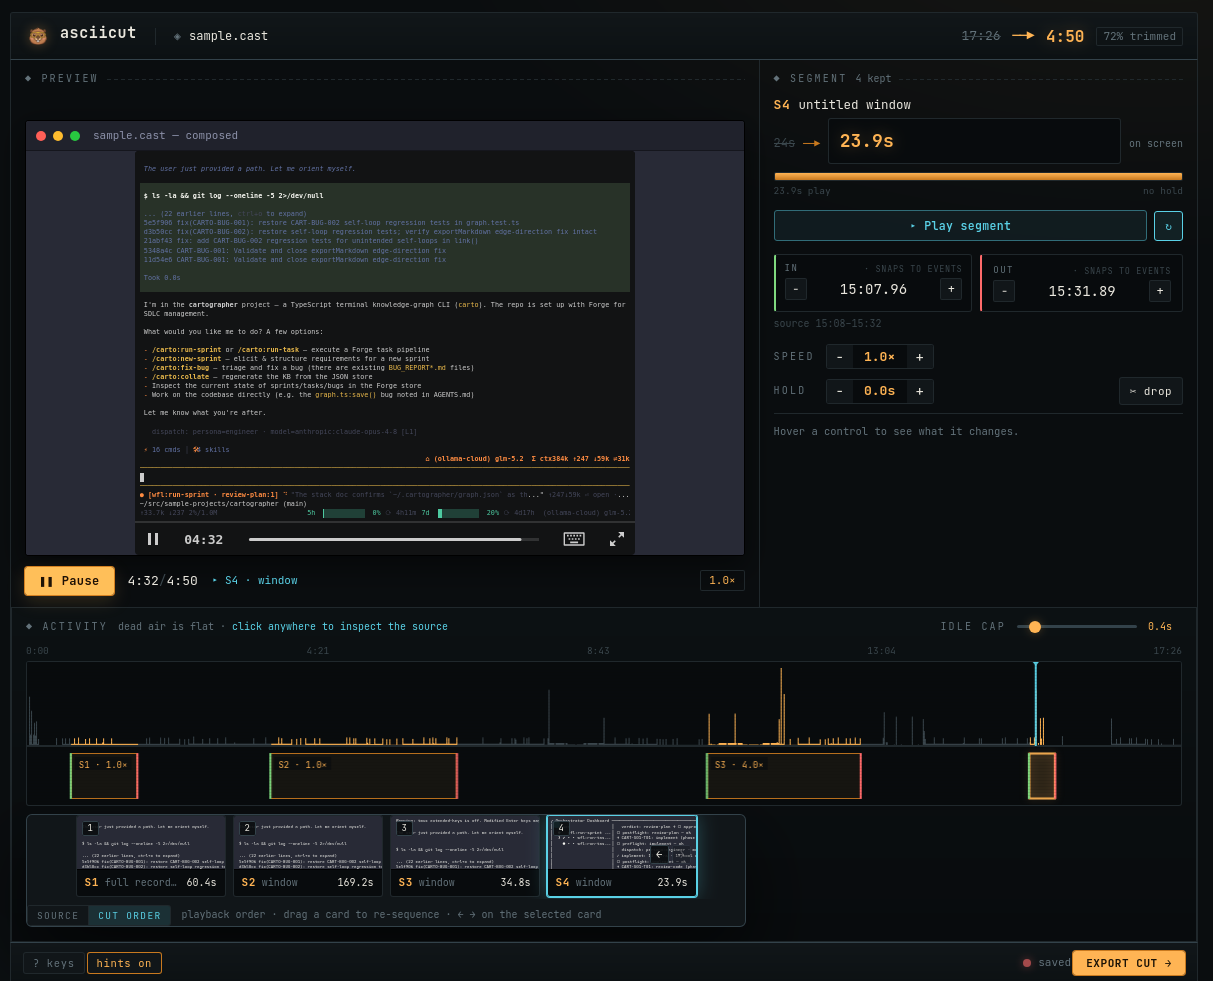Click the asciicut logo icon
This screenshot has height=981, width=1213.
[38, 36]
